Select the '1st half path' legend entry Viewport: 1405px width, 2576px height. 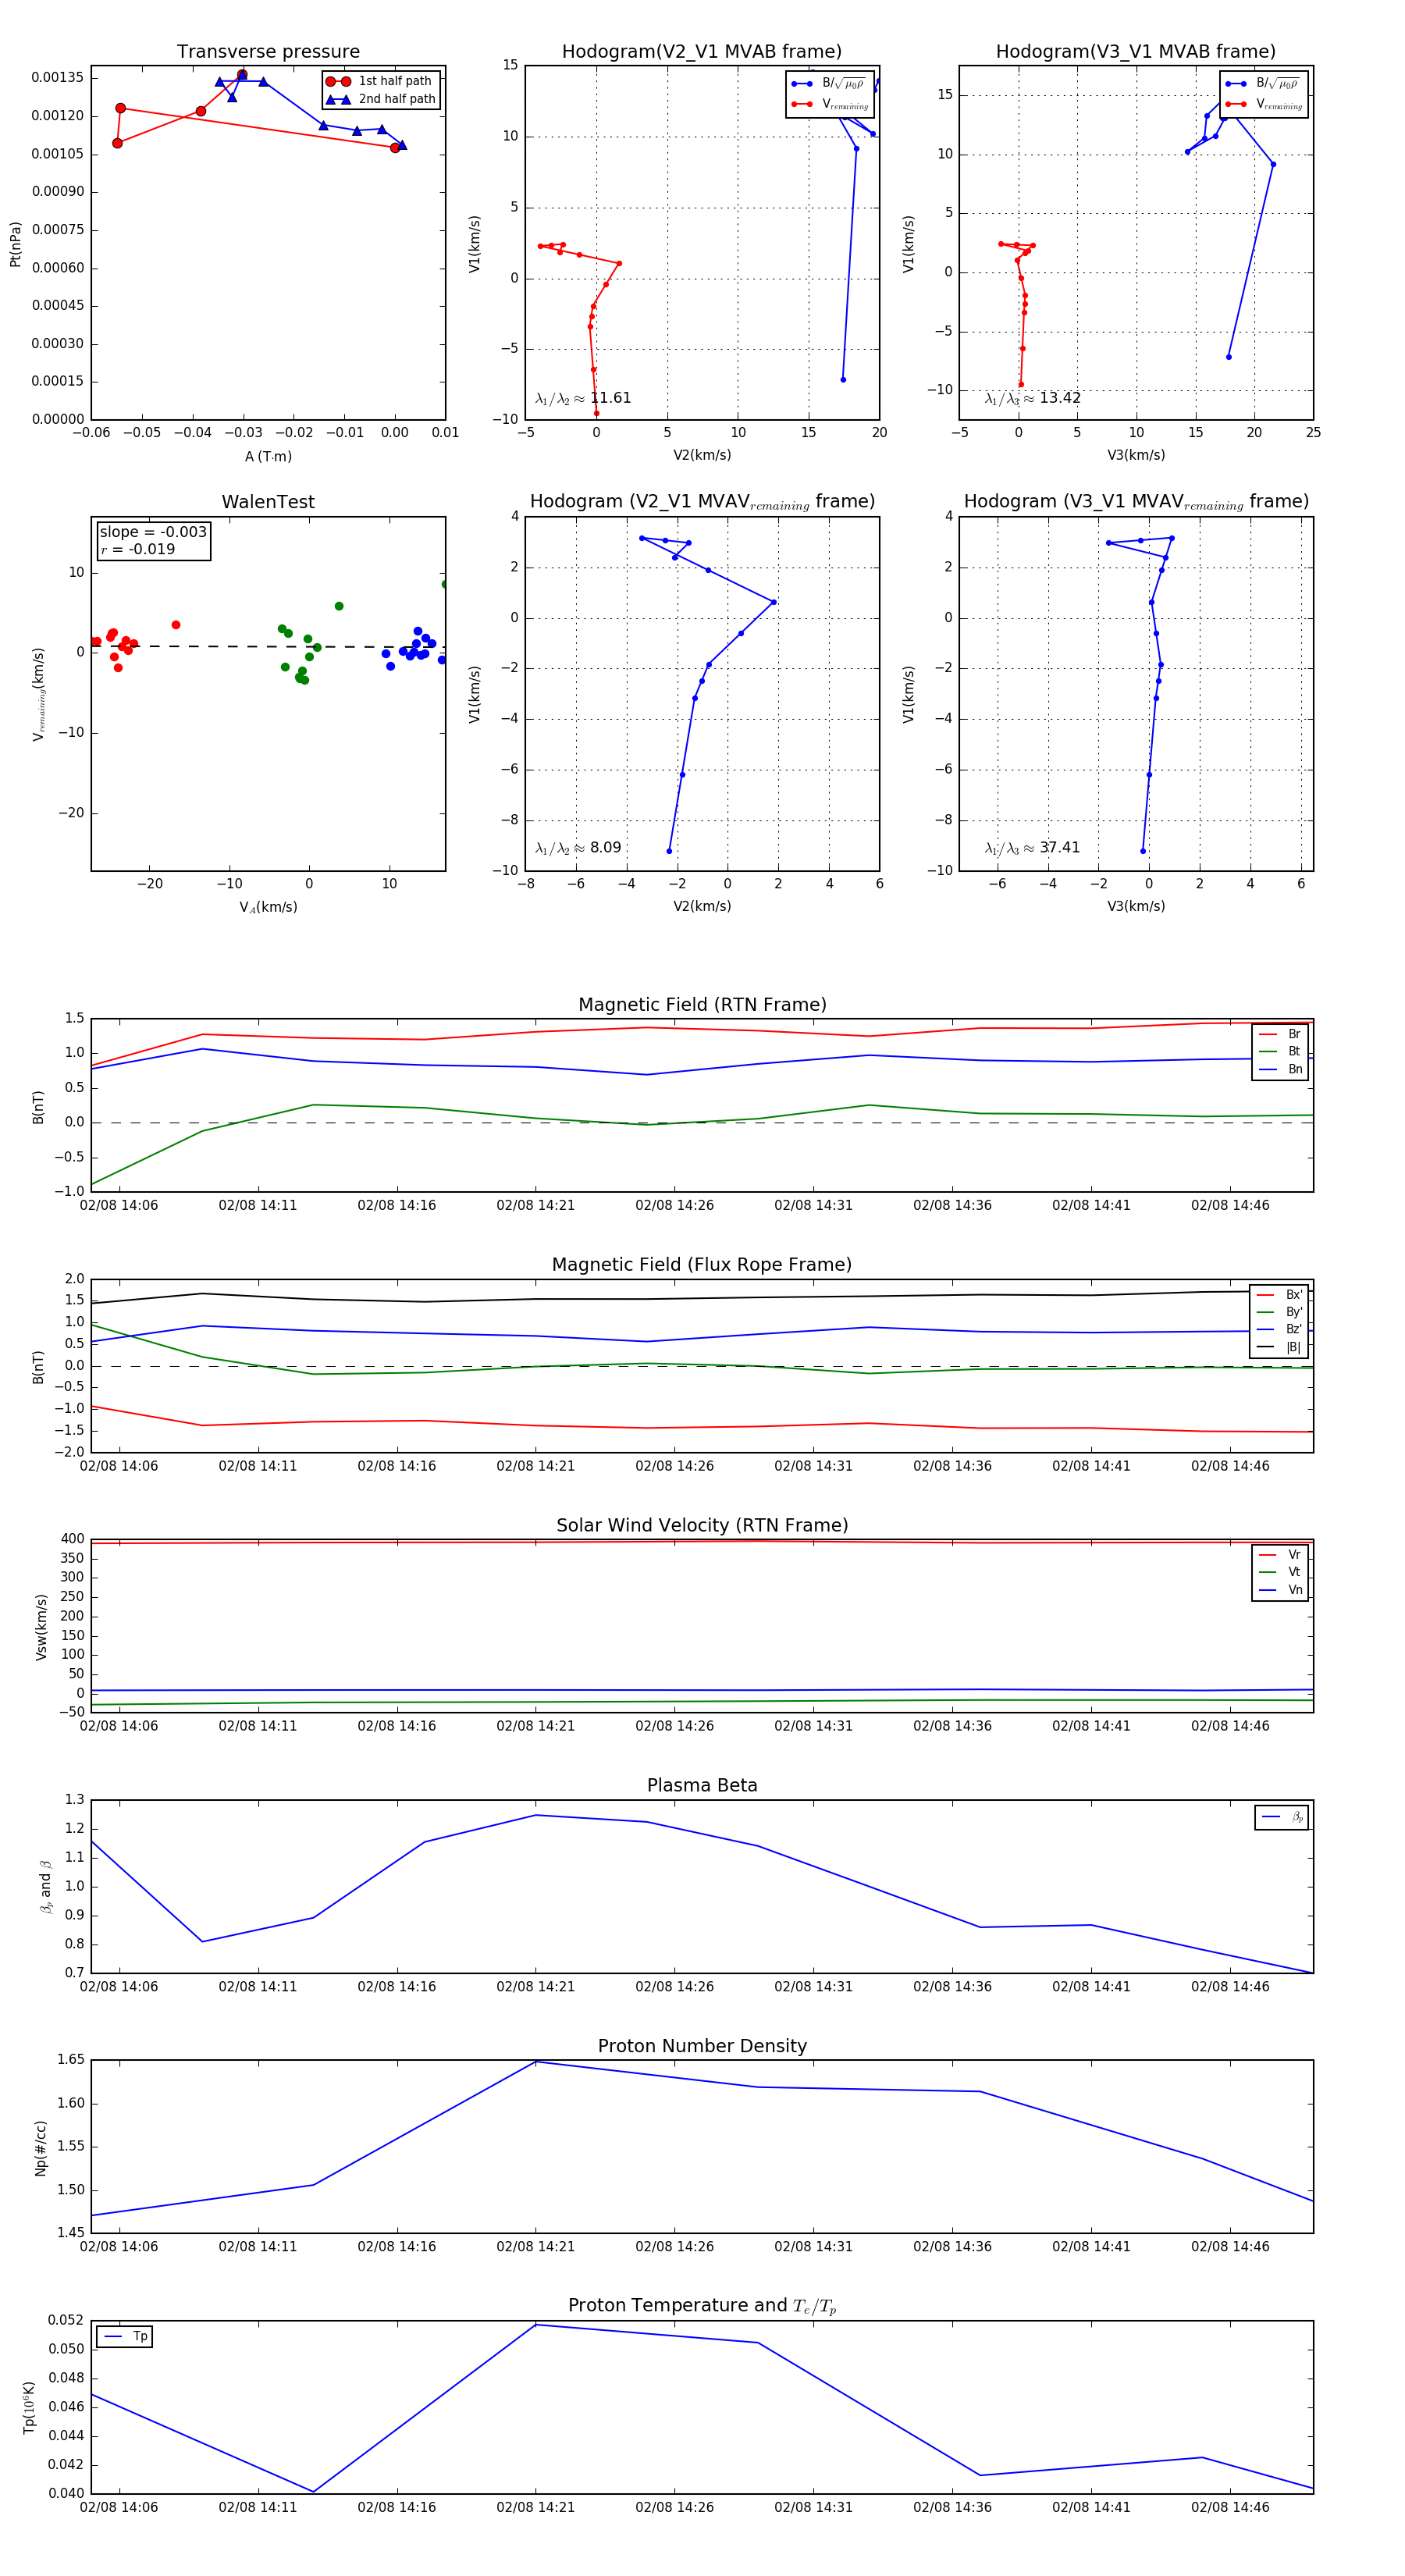379,81
